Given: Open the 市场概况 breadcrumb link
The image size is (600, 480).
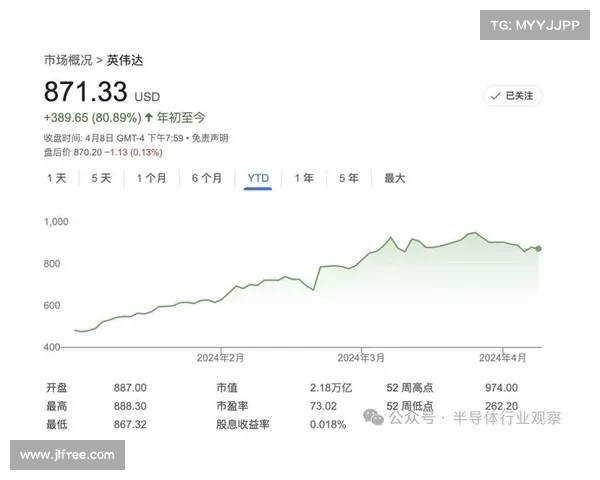Looking at the screenshot, I should pyautogui.click(x=69, y=60).
